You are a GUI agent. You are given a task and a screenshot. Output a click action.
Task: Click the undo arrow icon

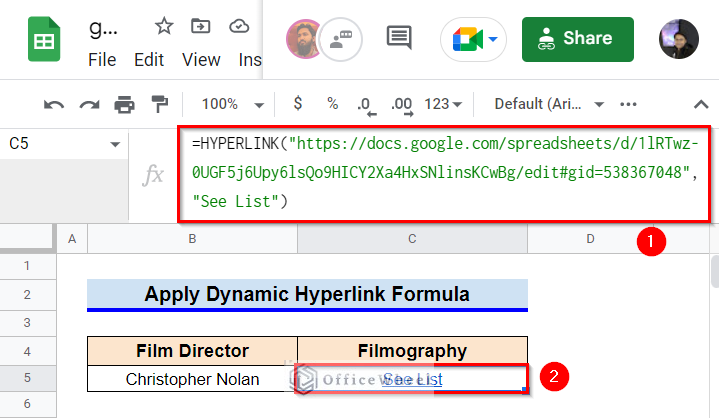point(54,105)
